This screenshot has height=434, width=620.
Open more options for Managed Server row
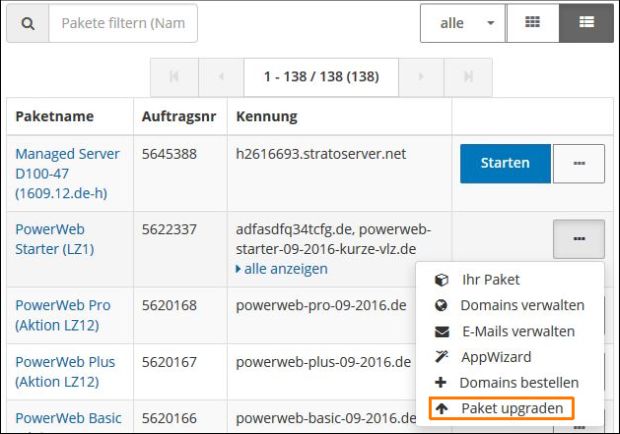(579, 163)
